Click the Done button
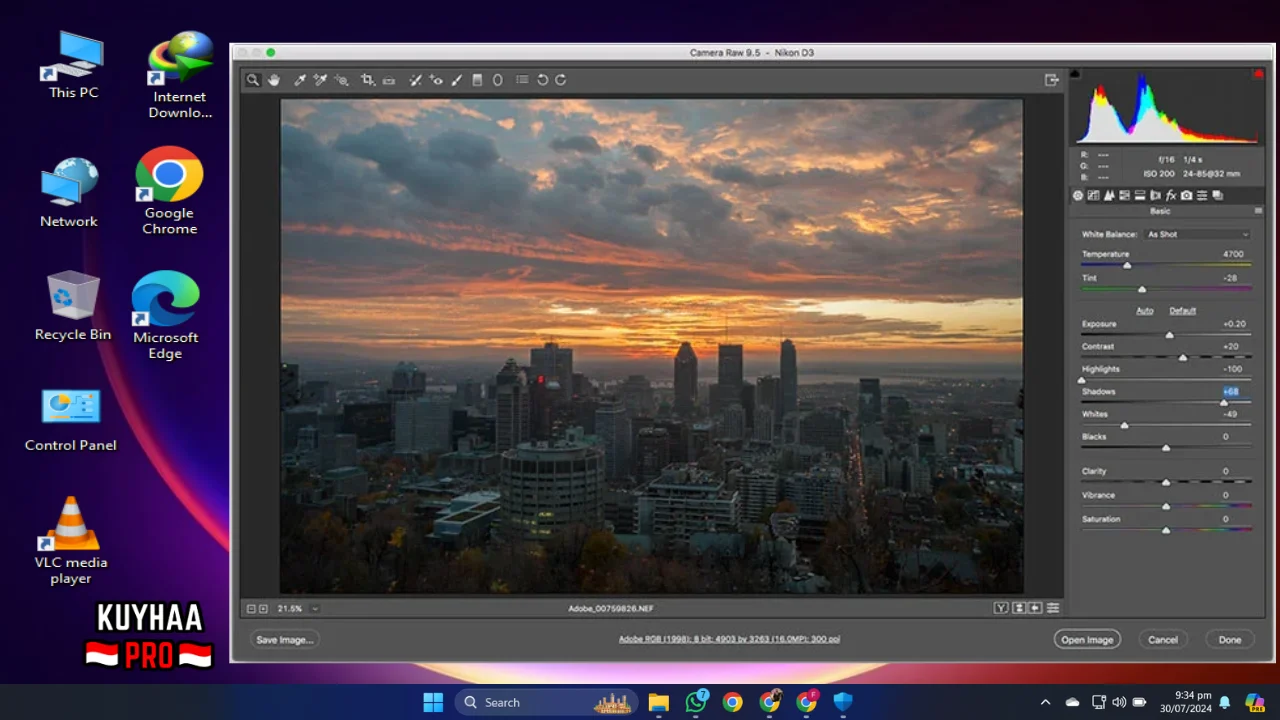Screen dimensions: 1280x720 coord(1229,639)
